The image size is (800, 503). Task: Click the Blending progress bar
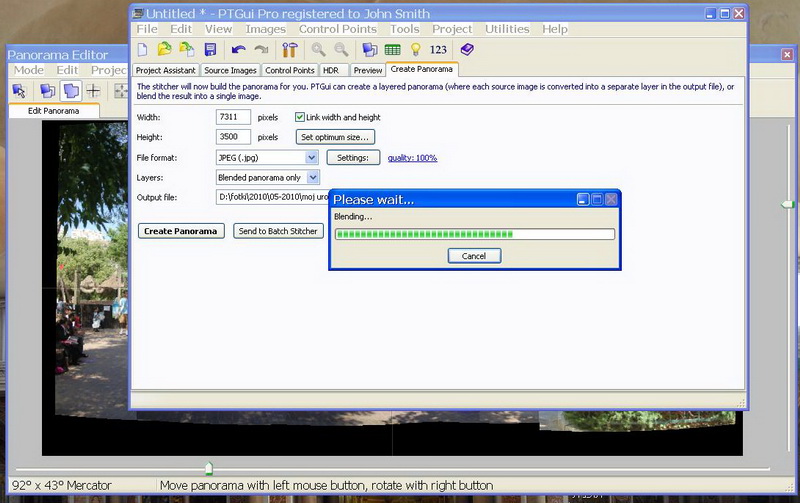(x=474, y=234)
